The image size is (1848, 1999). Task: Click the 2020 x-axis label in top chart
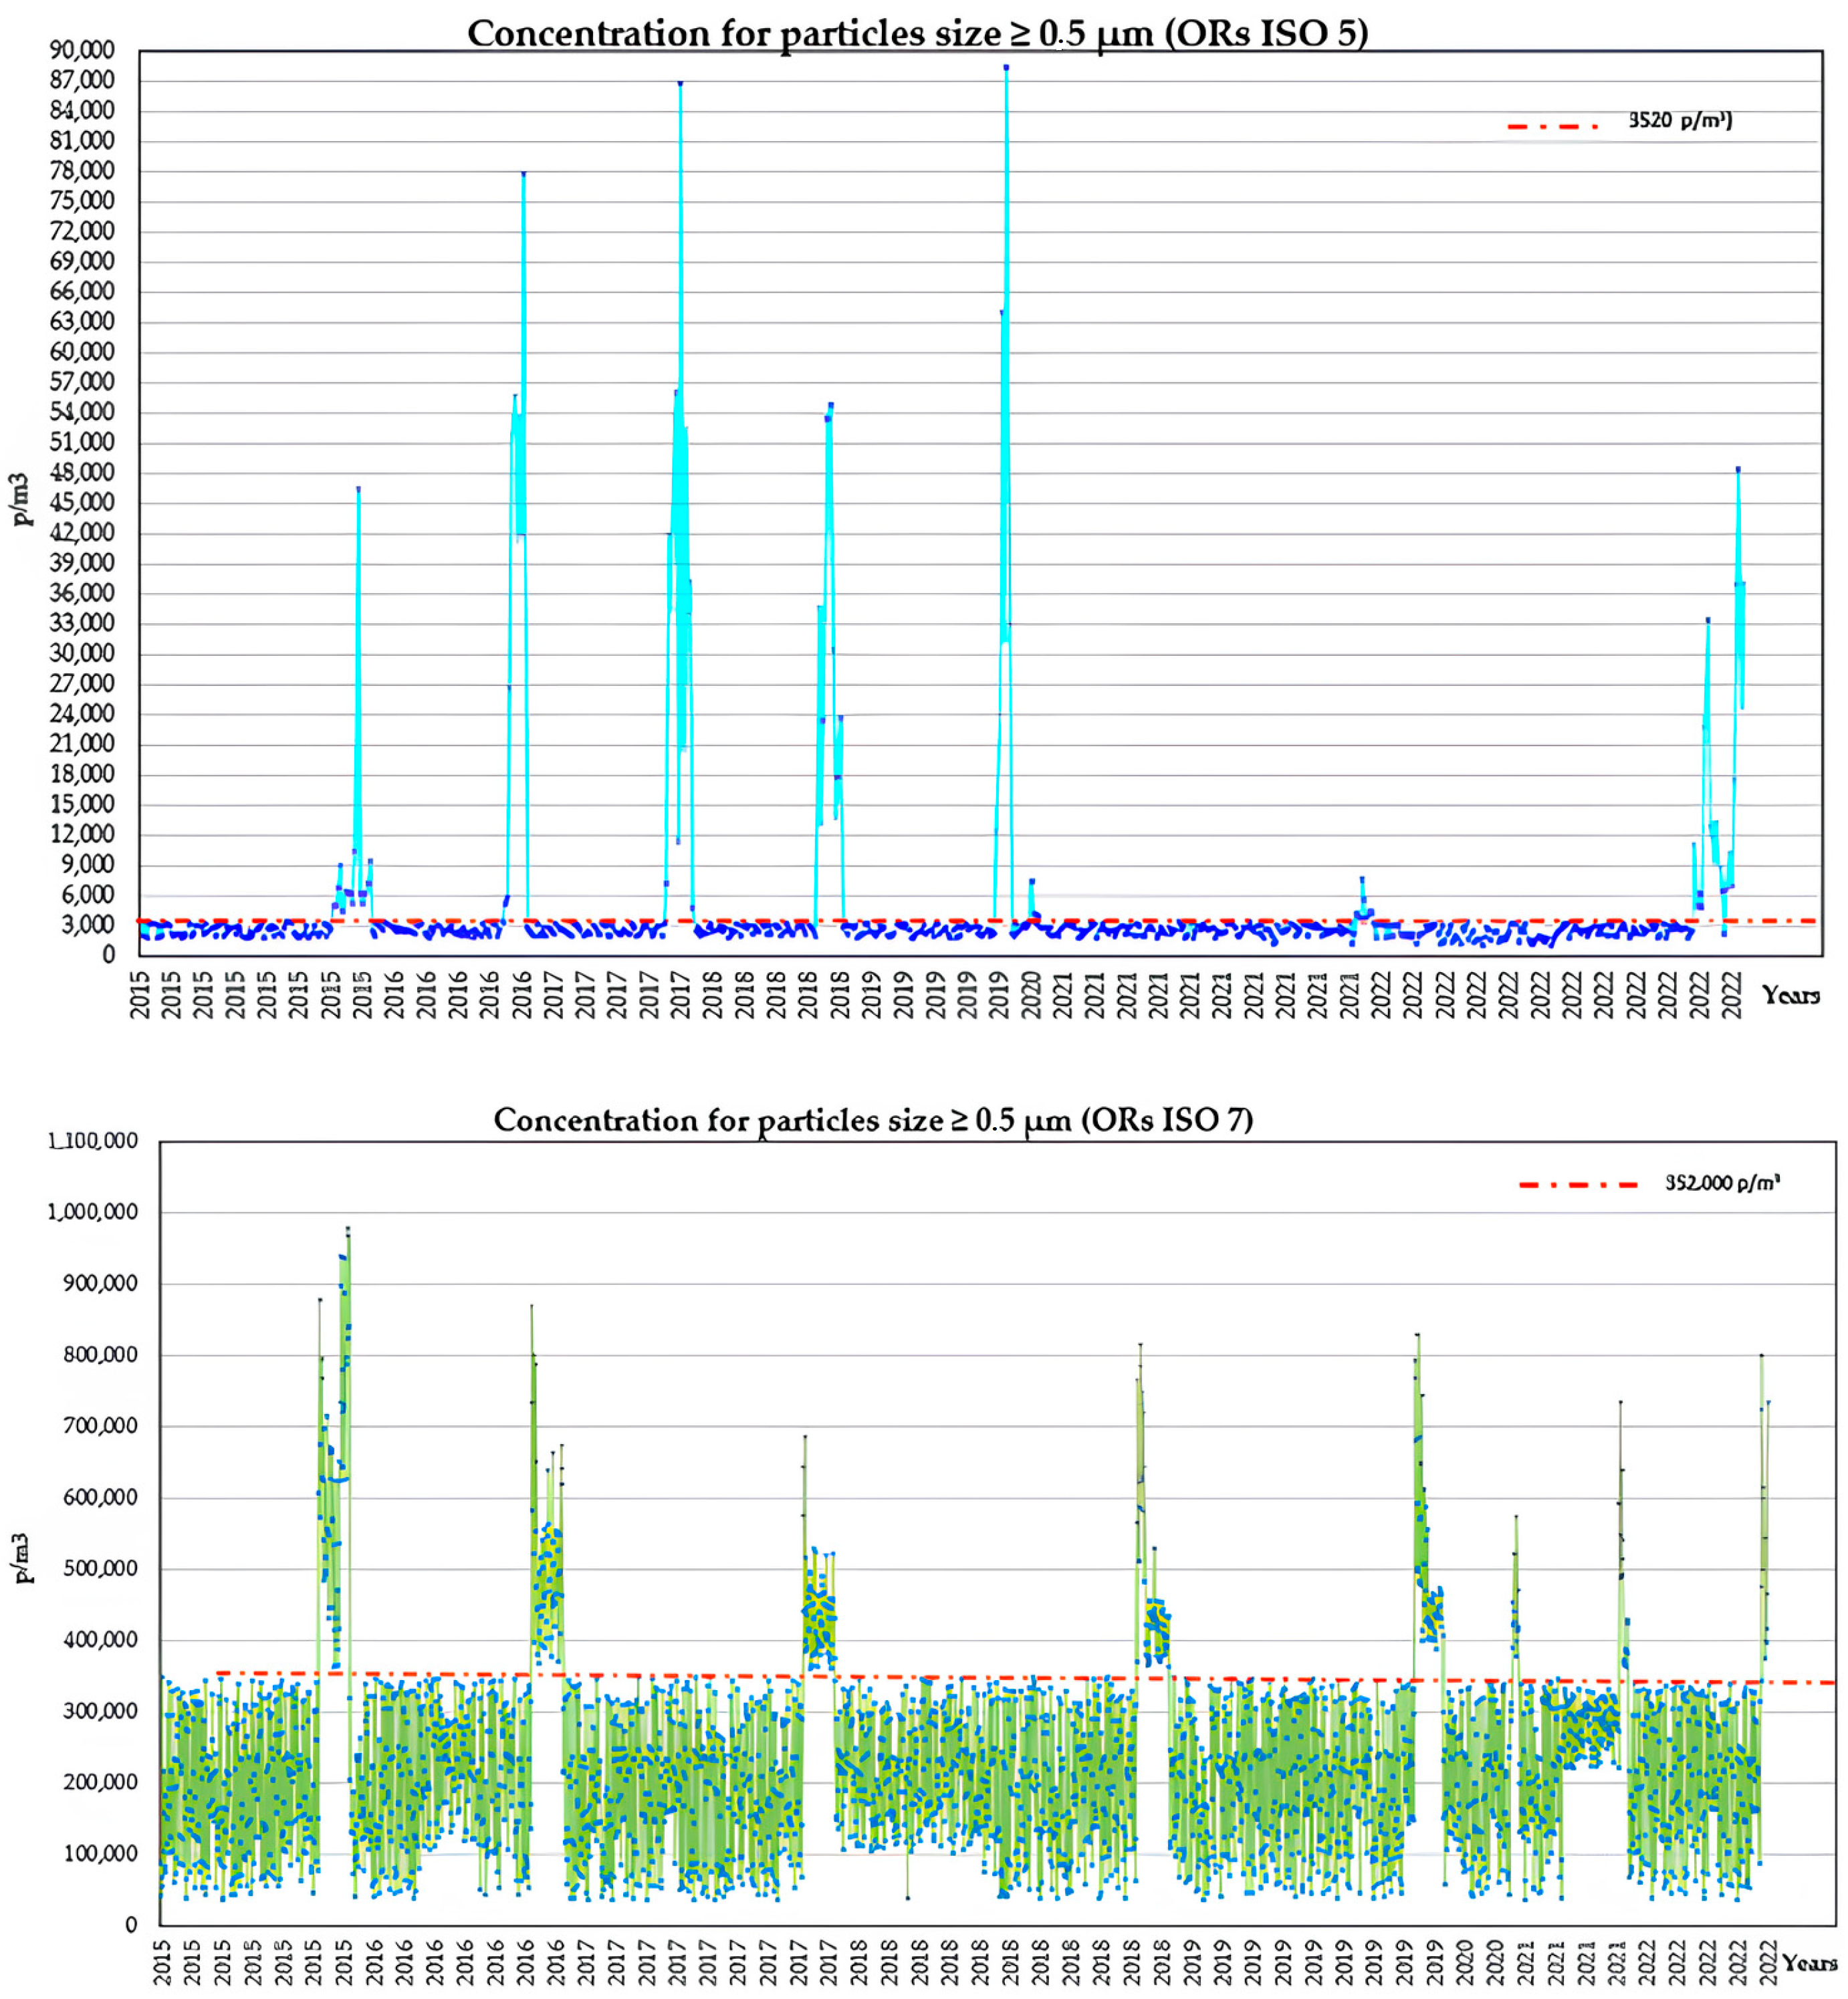pos(1032,994)
